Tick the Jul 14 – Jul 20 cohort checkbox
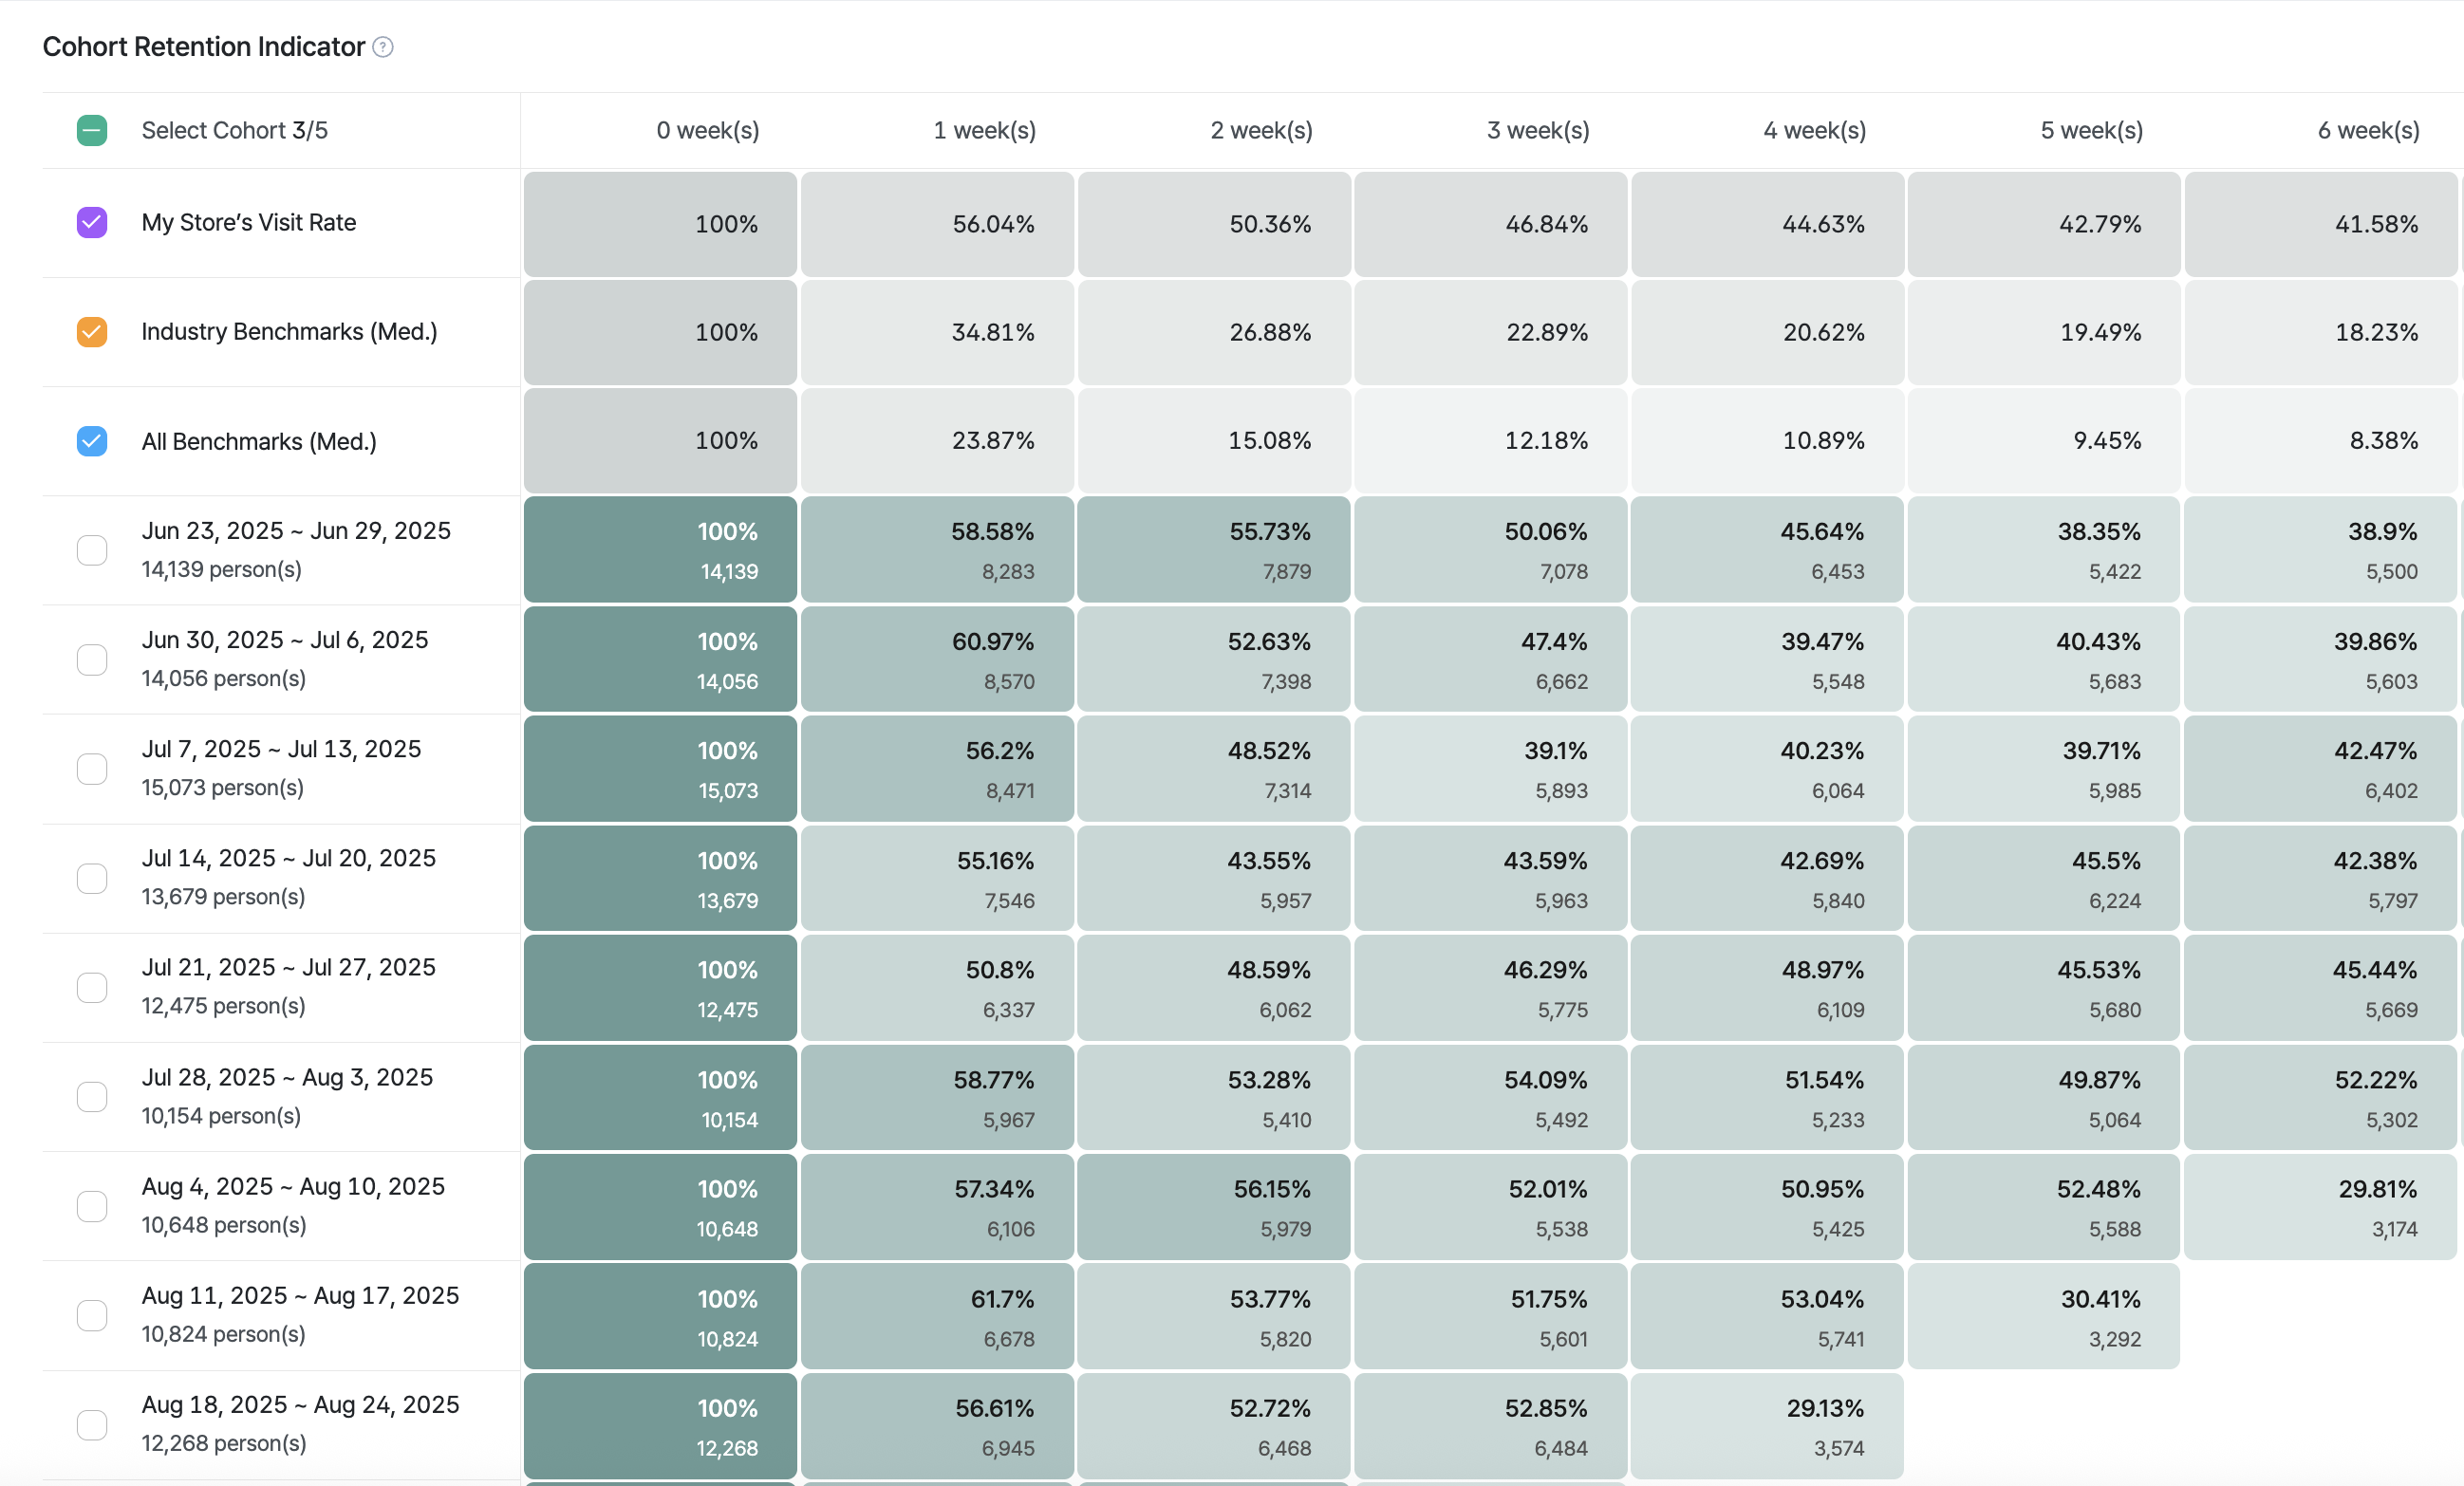The height and width of the screenshot is (1486, 2464). [x=92, y=878]
